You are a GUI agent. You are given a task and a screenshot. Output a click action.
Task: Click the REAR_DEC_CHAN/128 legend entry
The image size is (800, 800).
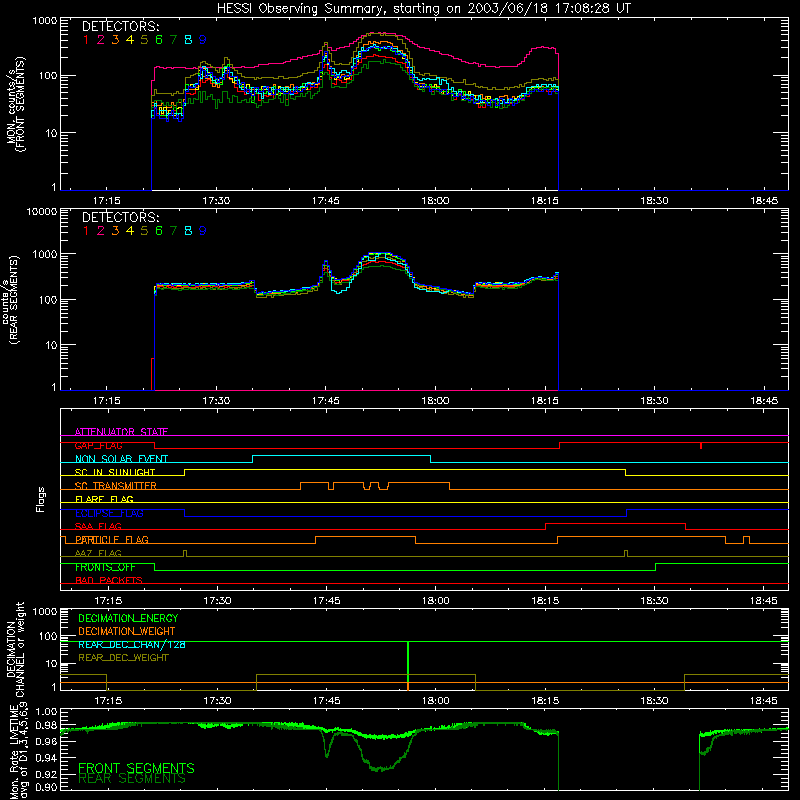point(132,644)
